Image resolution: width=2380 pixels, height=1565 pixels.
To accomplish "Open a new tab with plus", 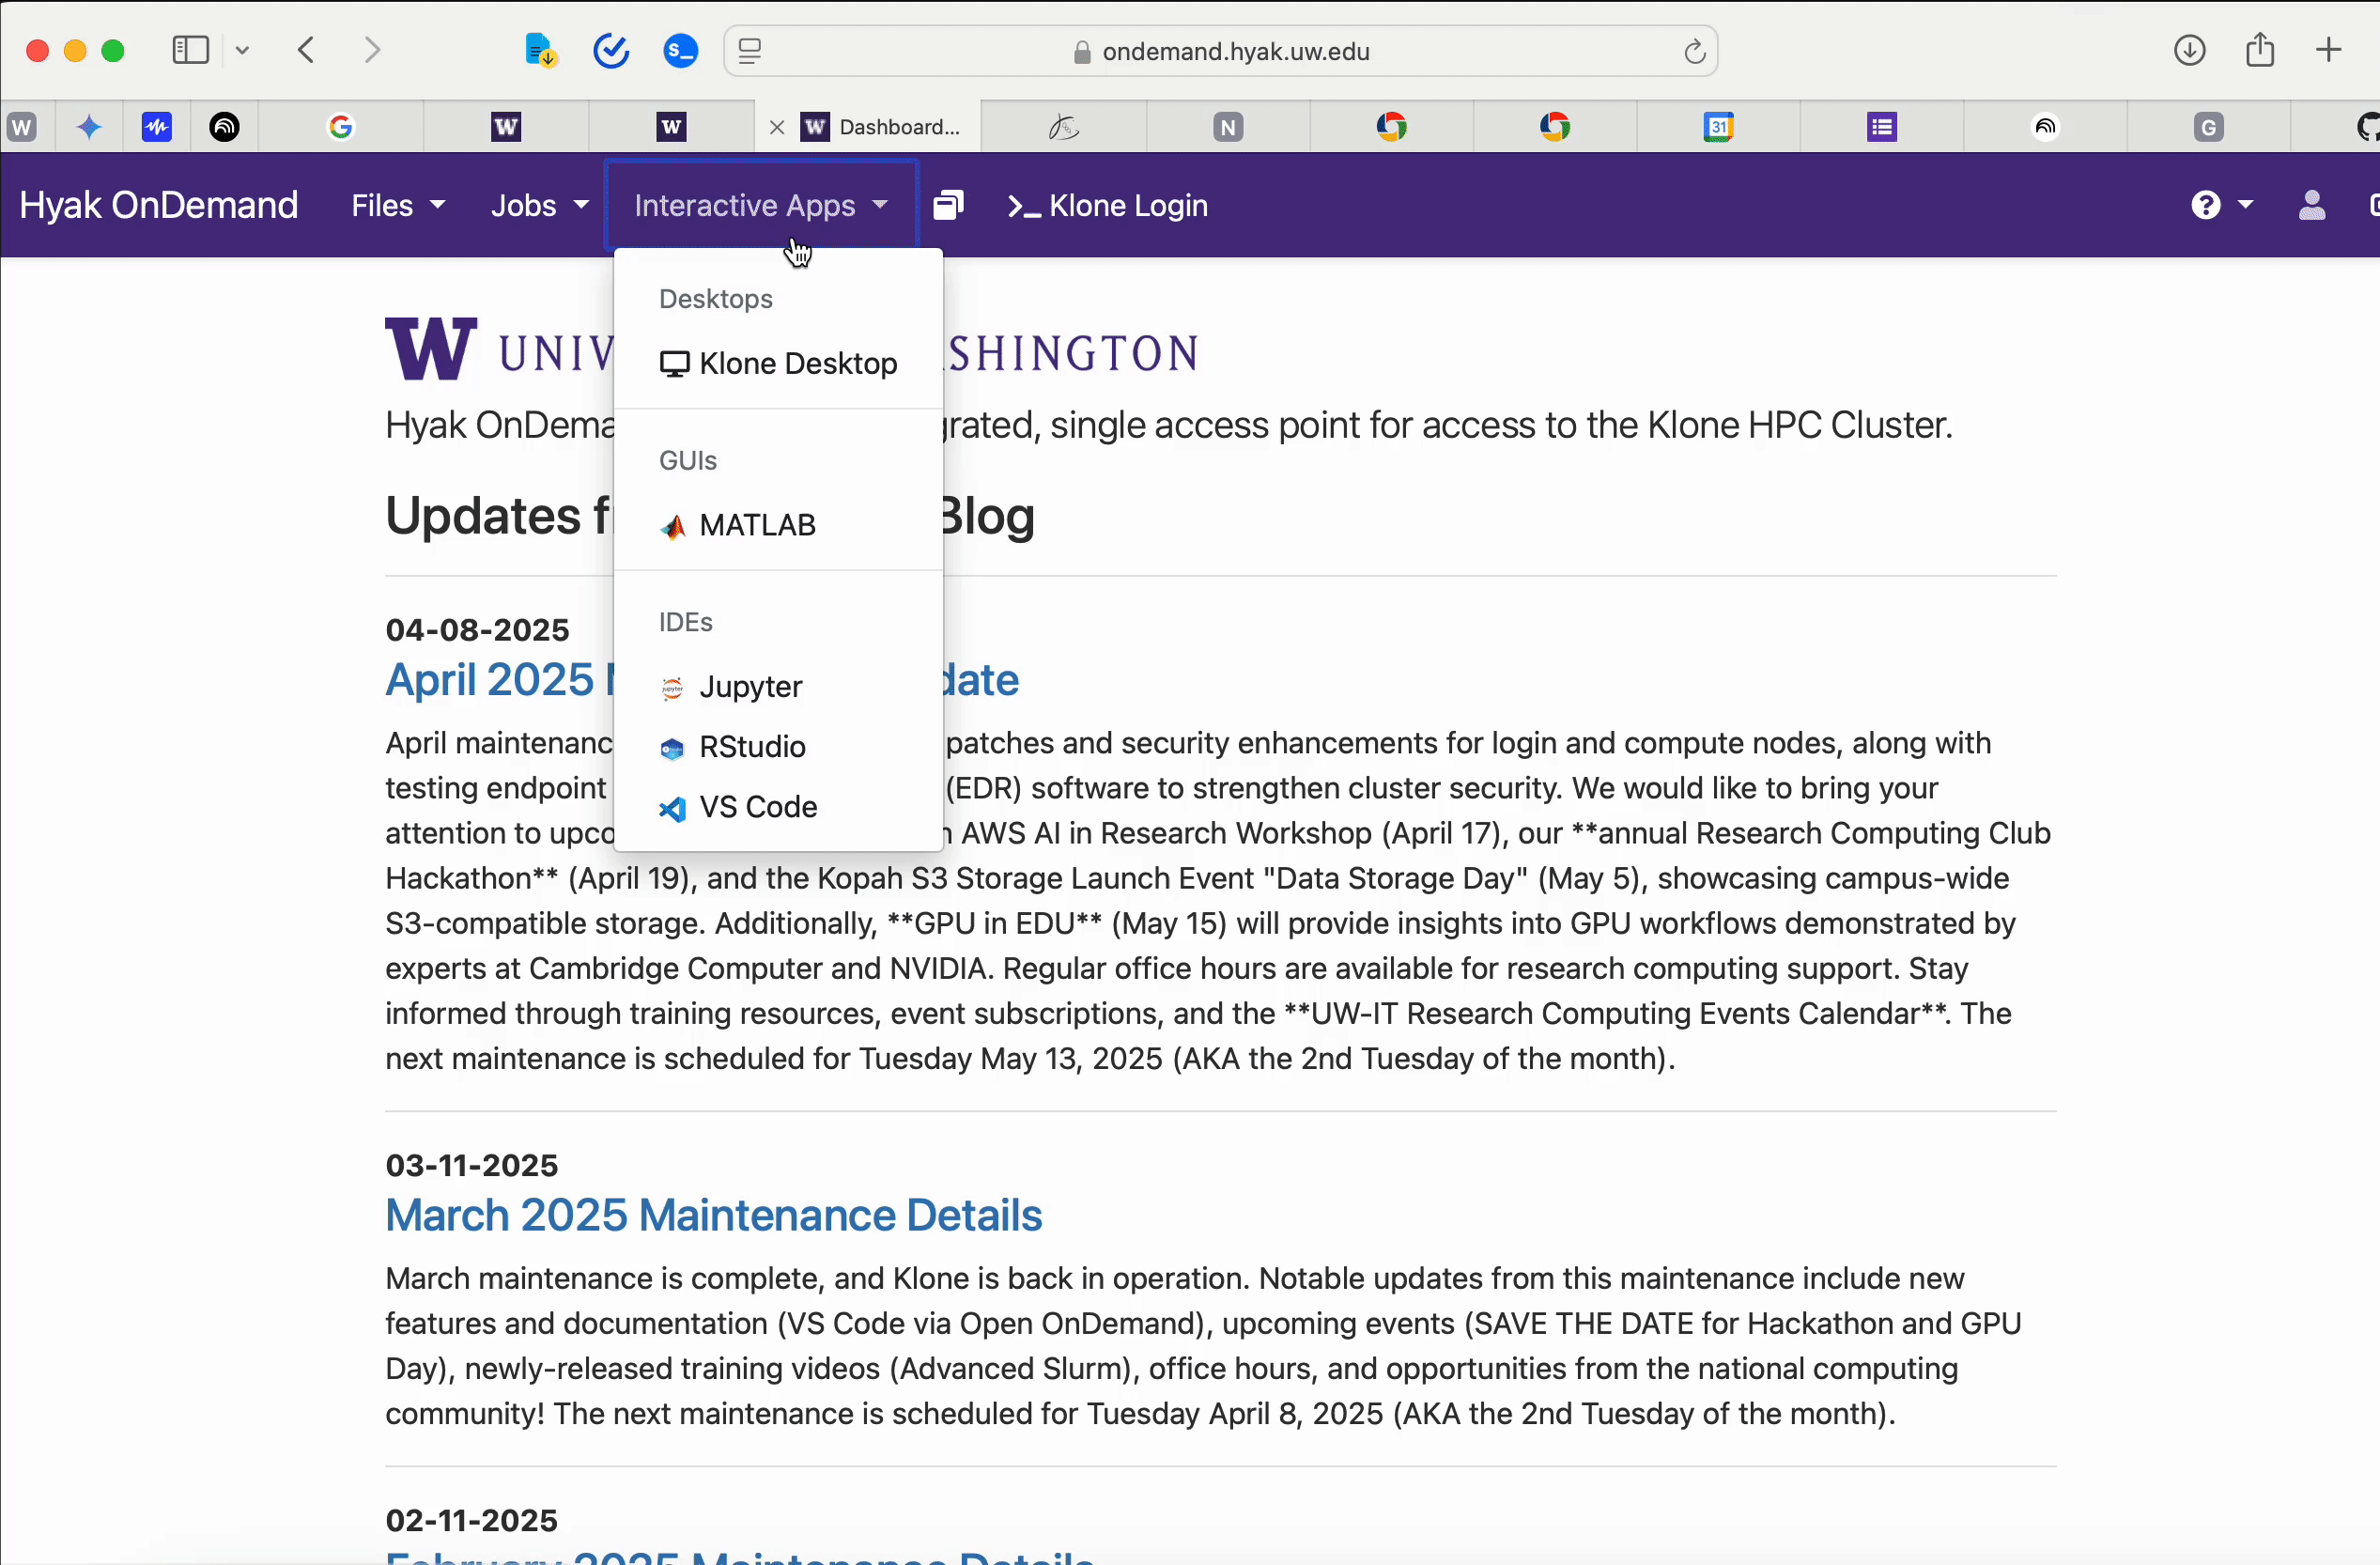I will tap(2329, 50).
